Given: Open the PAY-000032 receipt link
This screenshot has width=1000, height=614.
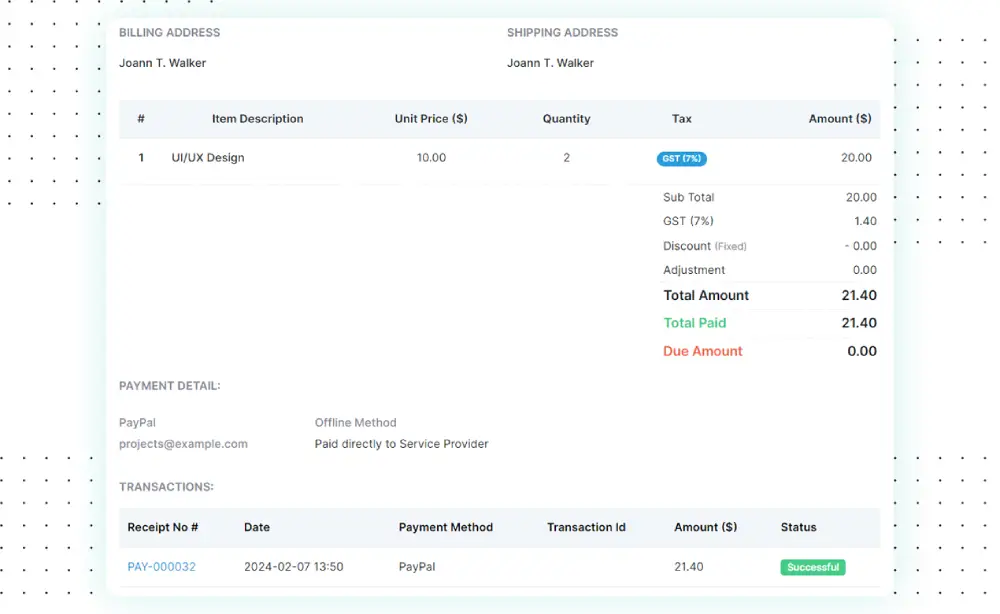Looking at the screenshot, I should click(x=161, y=566).
